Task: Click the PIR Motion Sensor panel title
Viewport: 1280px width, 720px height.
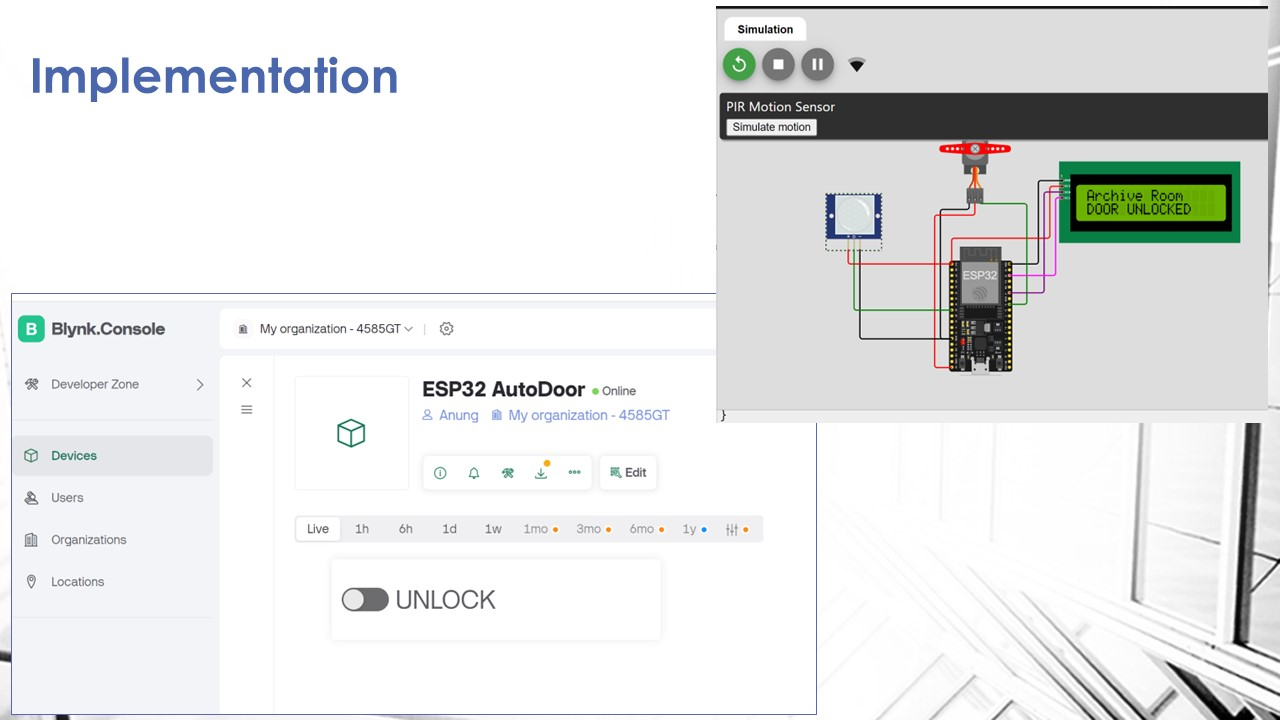Action: [x=780, y=107]
